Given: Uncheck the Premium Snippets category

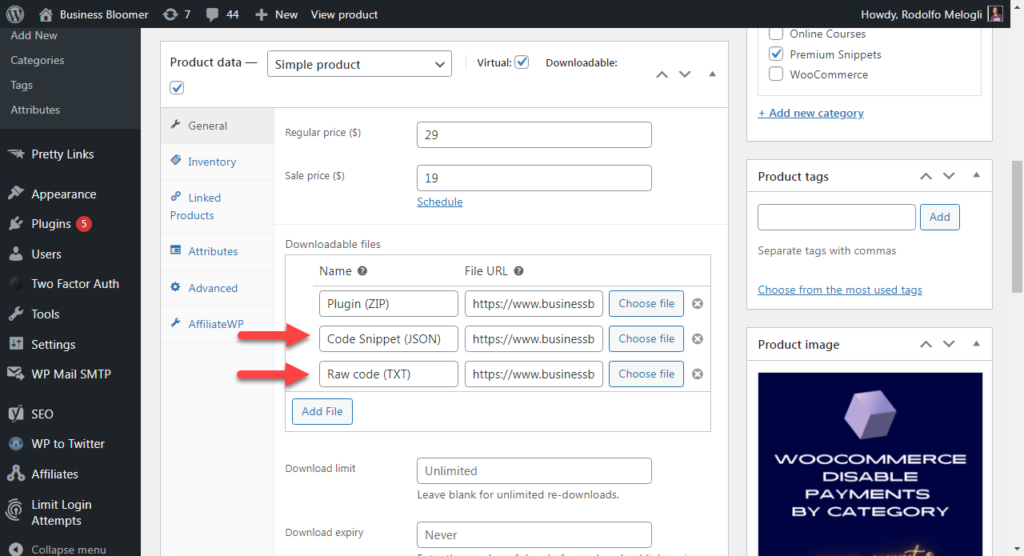Looking at the screenshot, I should 776,54.
